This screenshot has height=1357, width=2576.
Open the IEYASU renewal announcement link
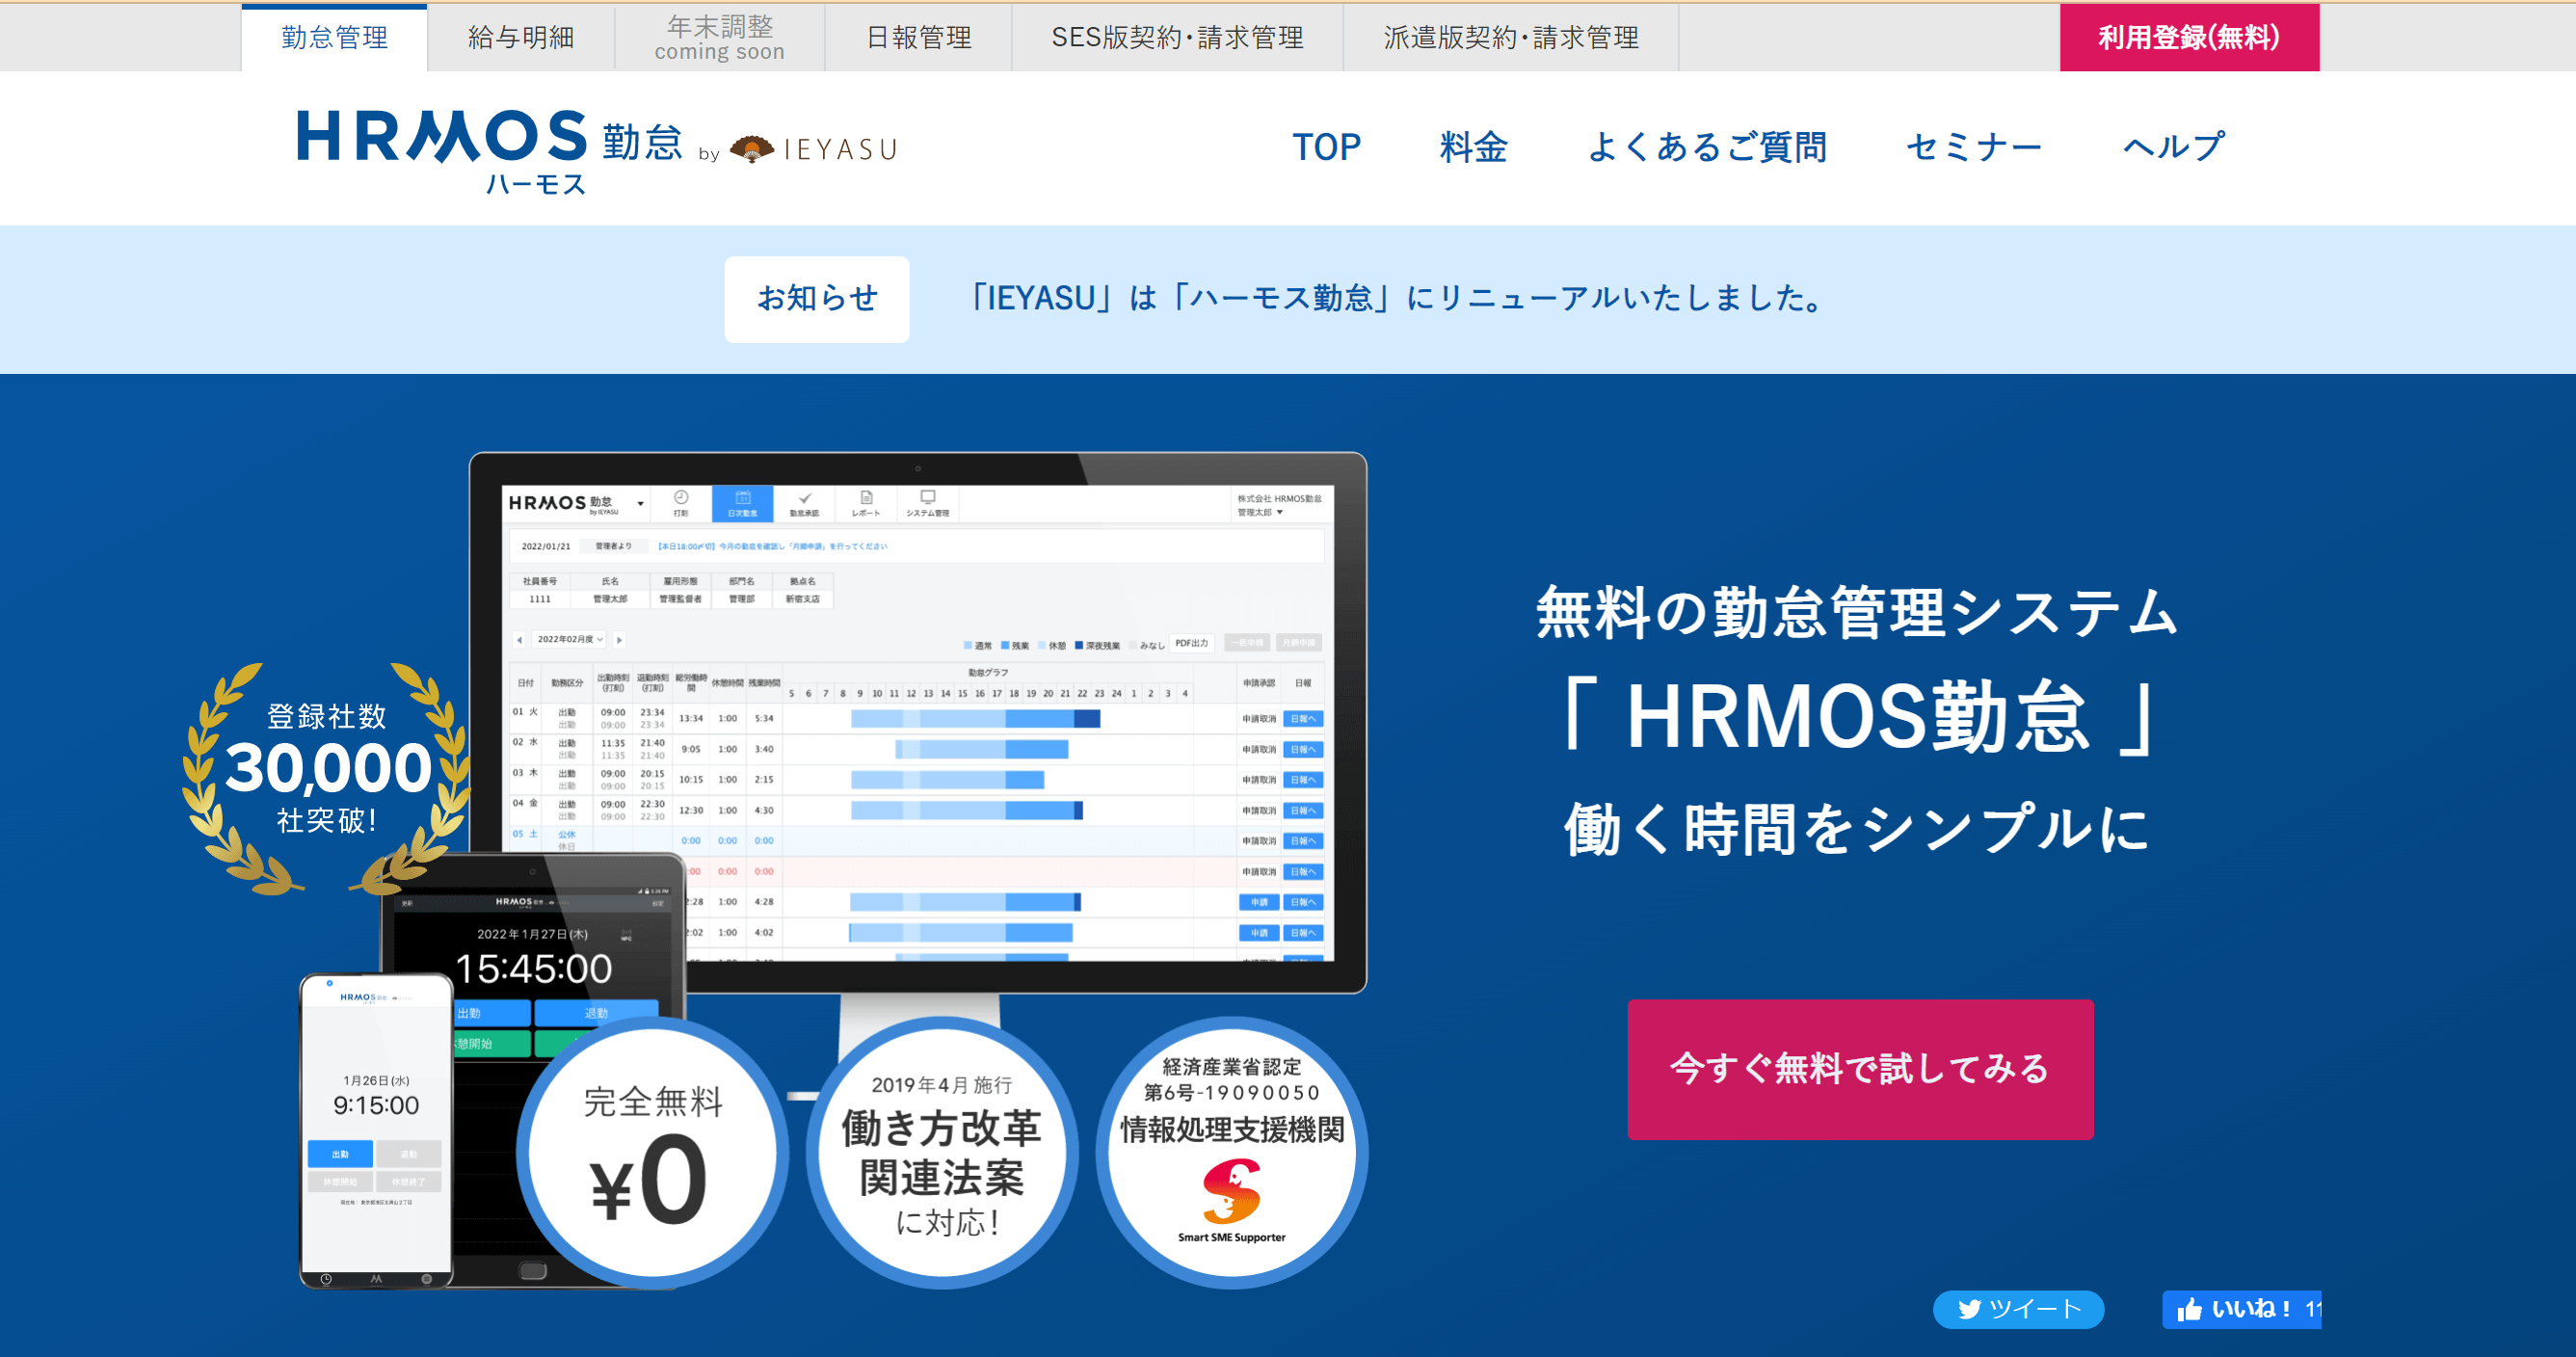tap(1397, 298)
